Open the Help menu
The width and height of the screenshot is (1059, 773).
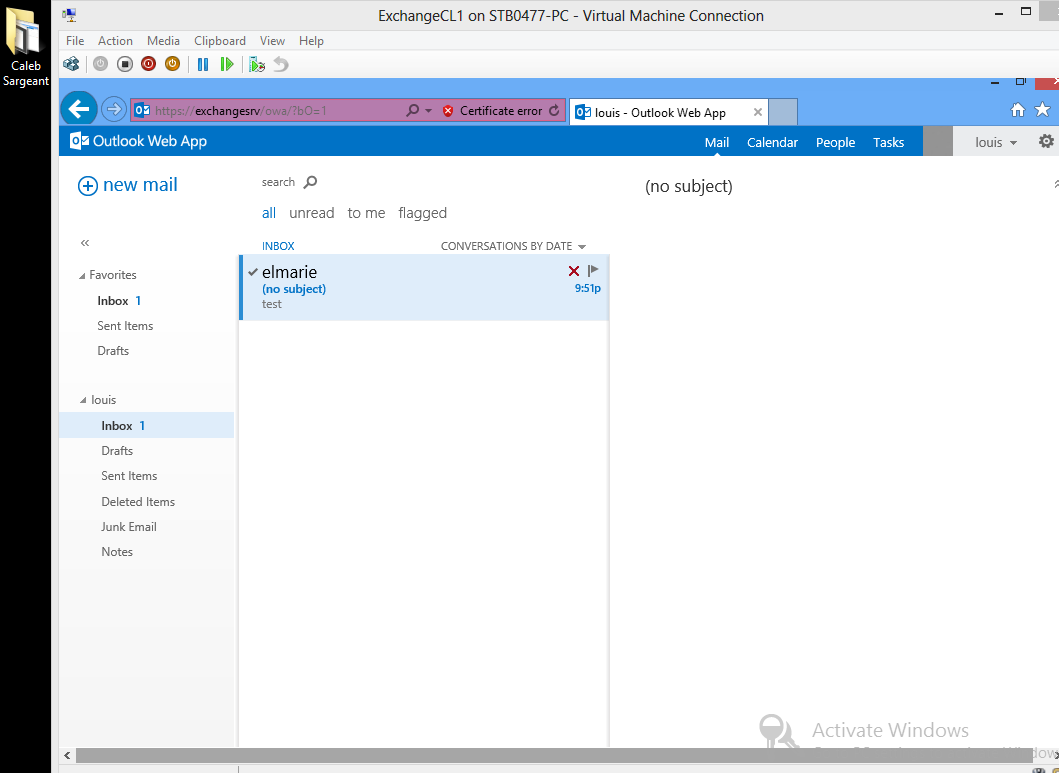pos(311,41)
